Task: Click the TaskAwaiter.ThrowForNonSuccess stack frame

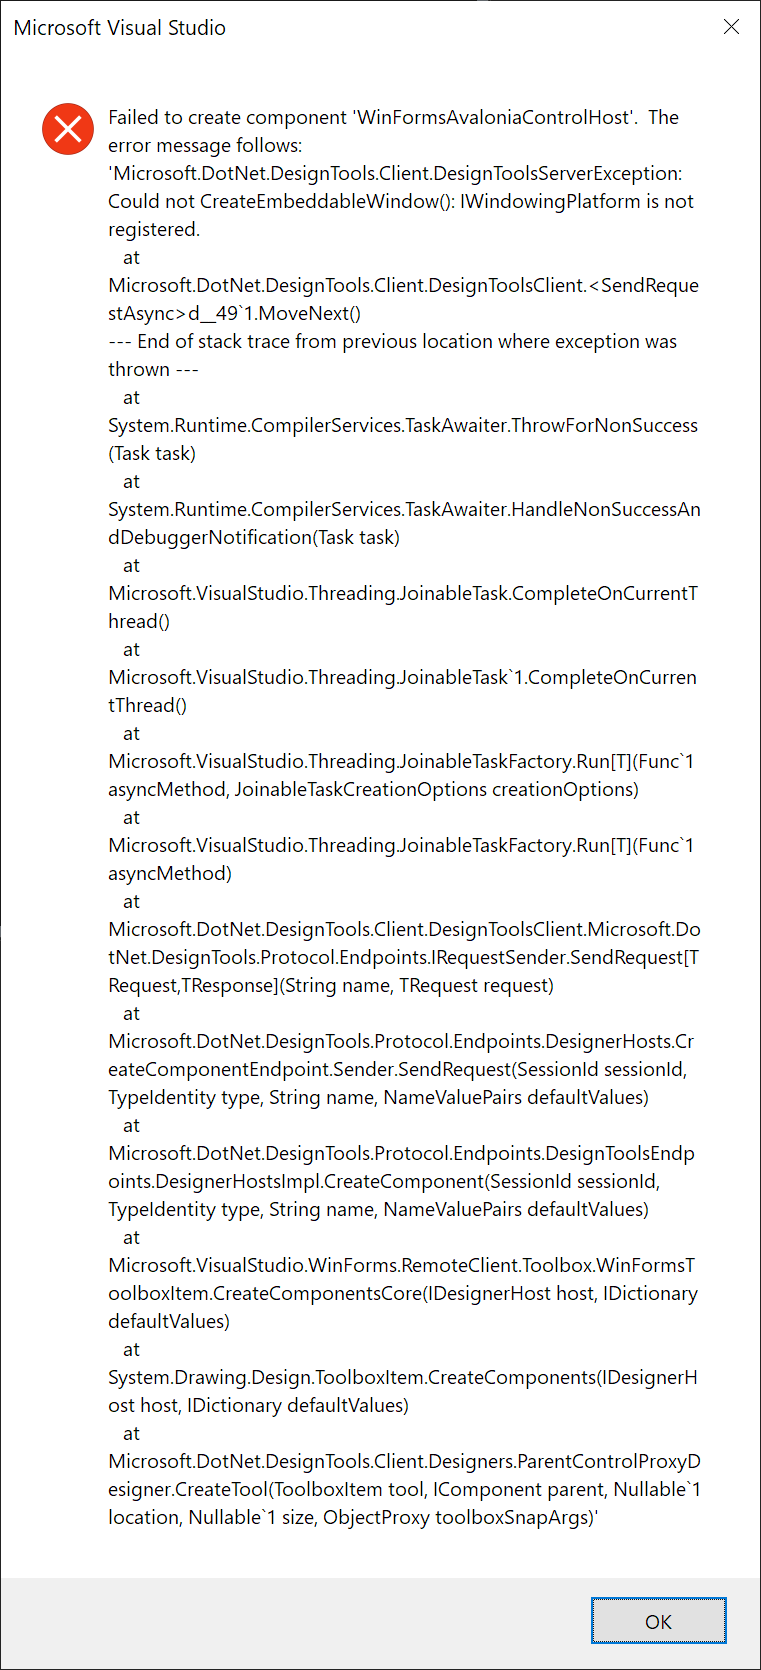Action: click(x=400, y=425)
